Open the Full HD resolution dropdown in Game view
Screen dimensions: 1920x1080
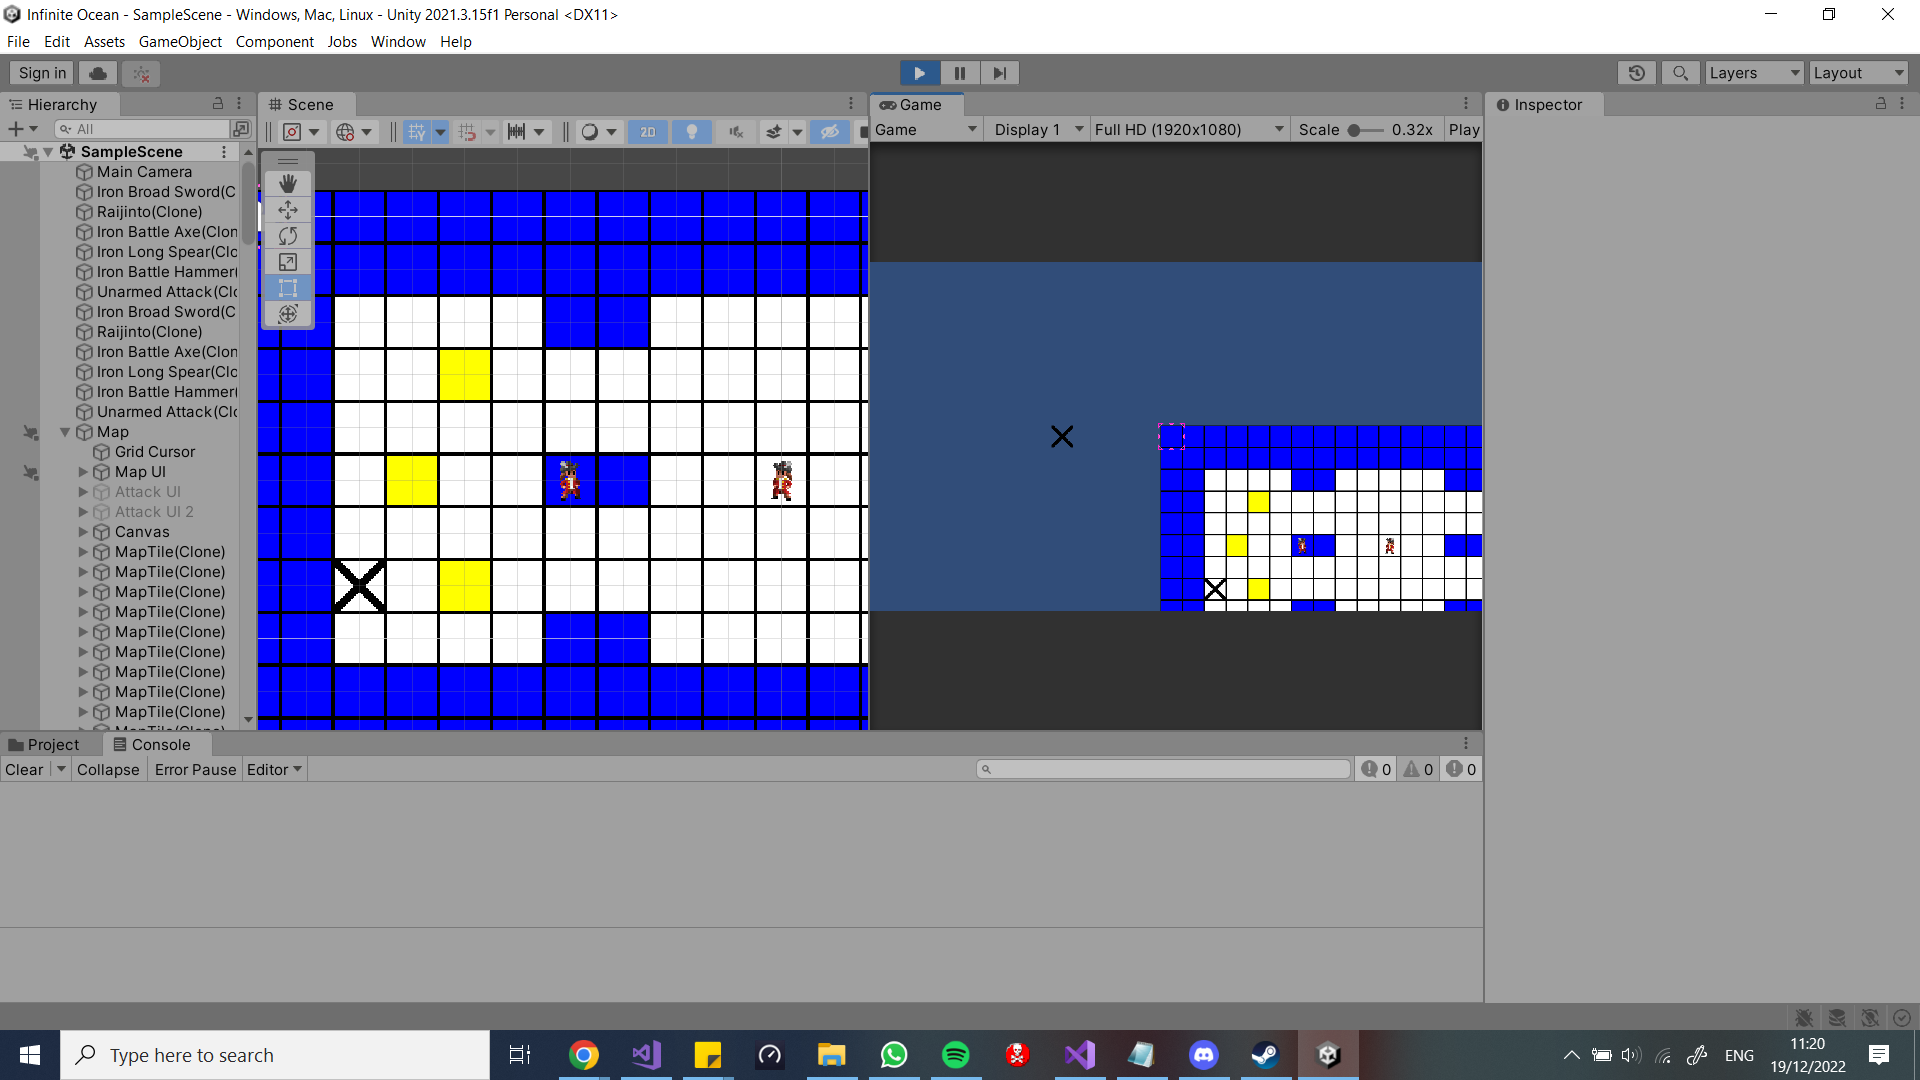pyautogui.click(x=1188, y=129)
